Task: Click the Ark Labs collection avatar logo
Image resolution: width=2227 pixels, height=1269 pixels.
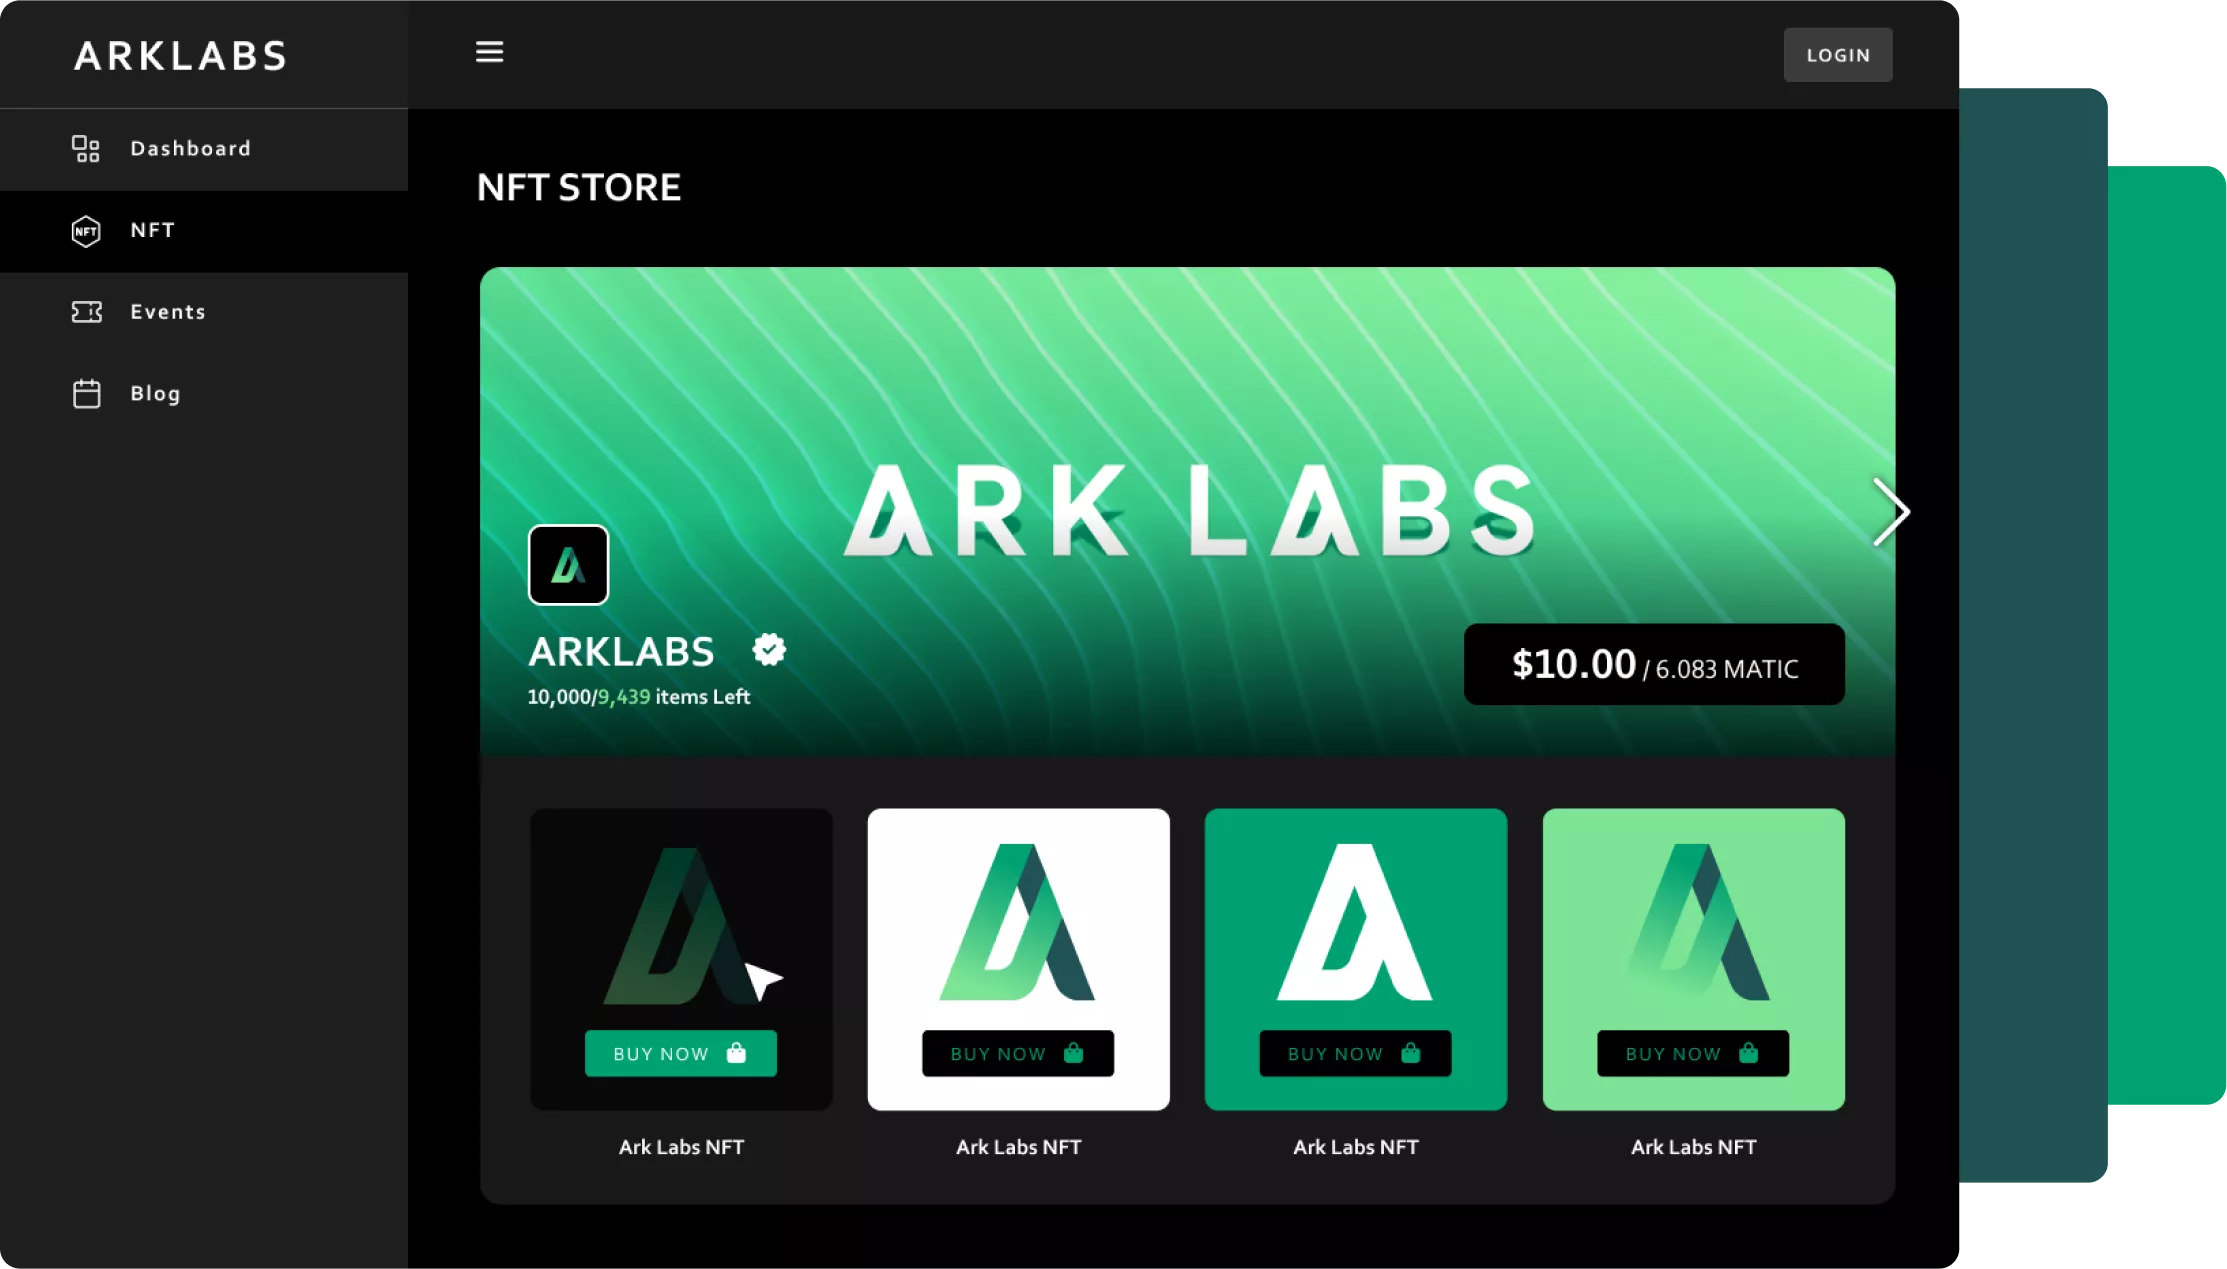Action: tap(568, 565)
